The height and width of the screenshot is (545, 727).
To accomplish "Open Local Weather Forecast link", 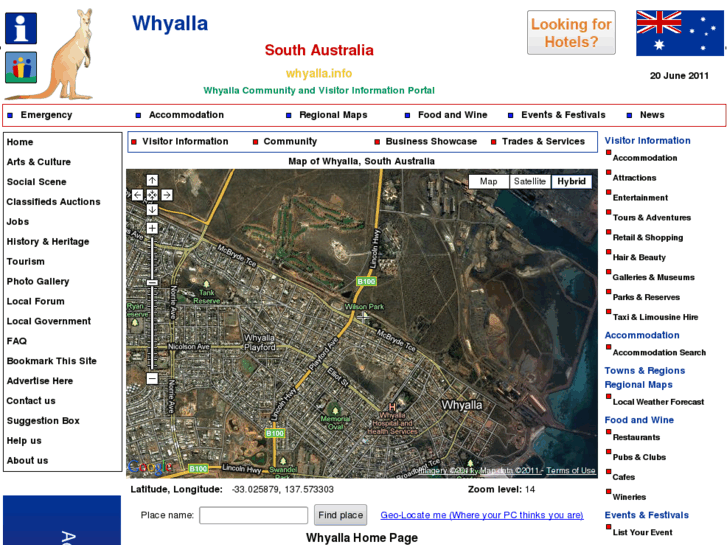I will click(658, 402).
